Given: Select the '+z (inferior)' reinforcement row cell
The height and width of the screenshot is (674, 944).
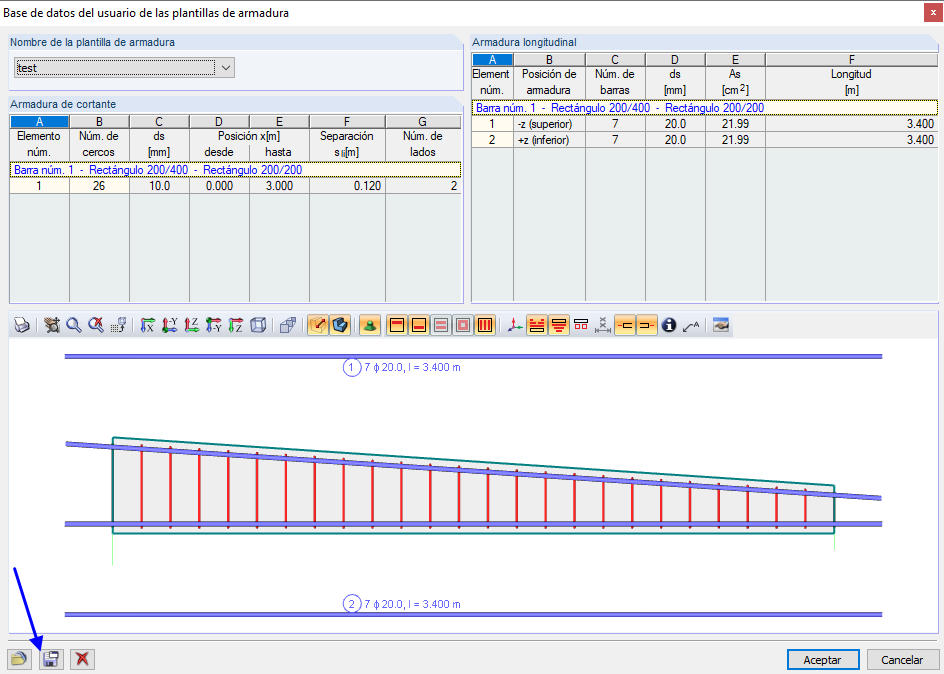Looking at the screenshot, I should click(x=549, y=140).
